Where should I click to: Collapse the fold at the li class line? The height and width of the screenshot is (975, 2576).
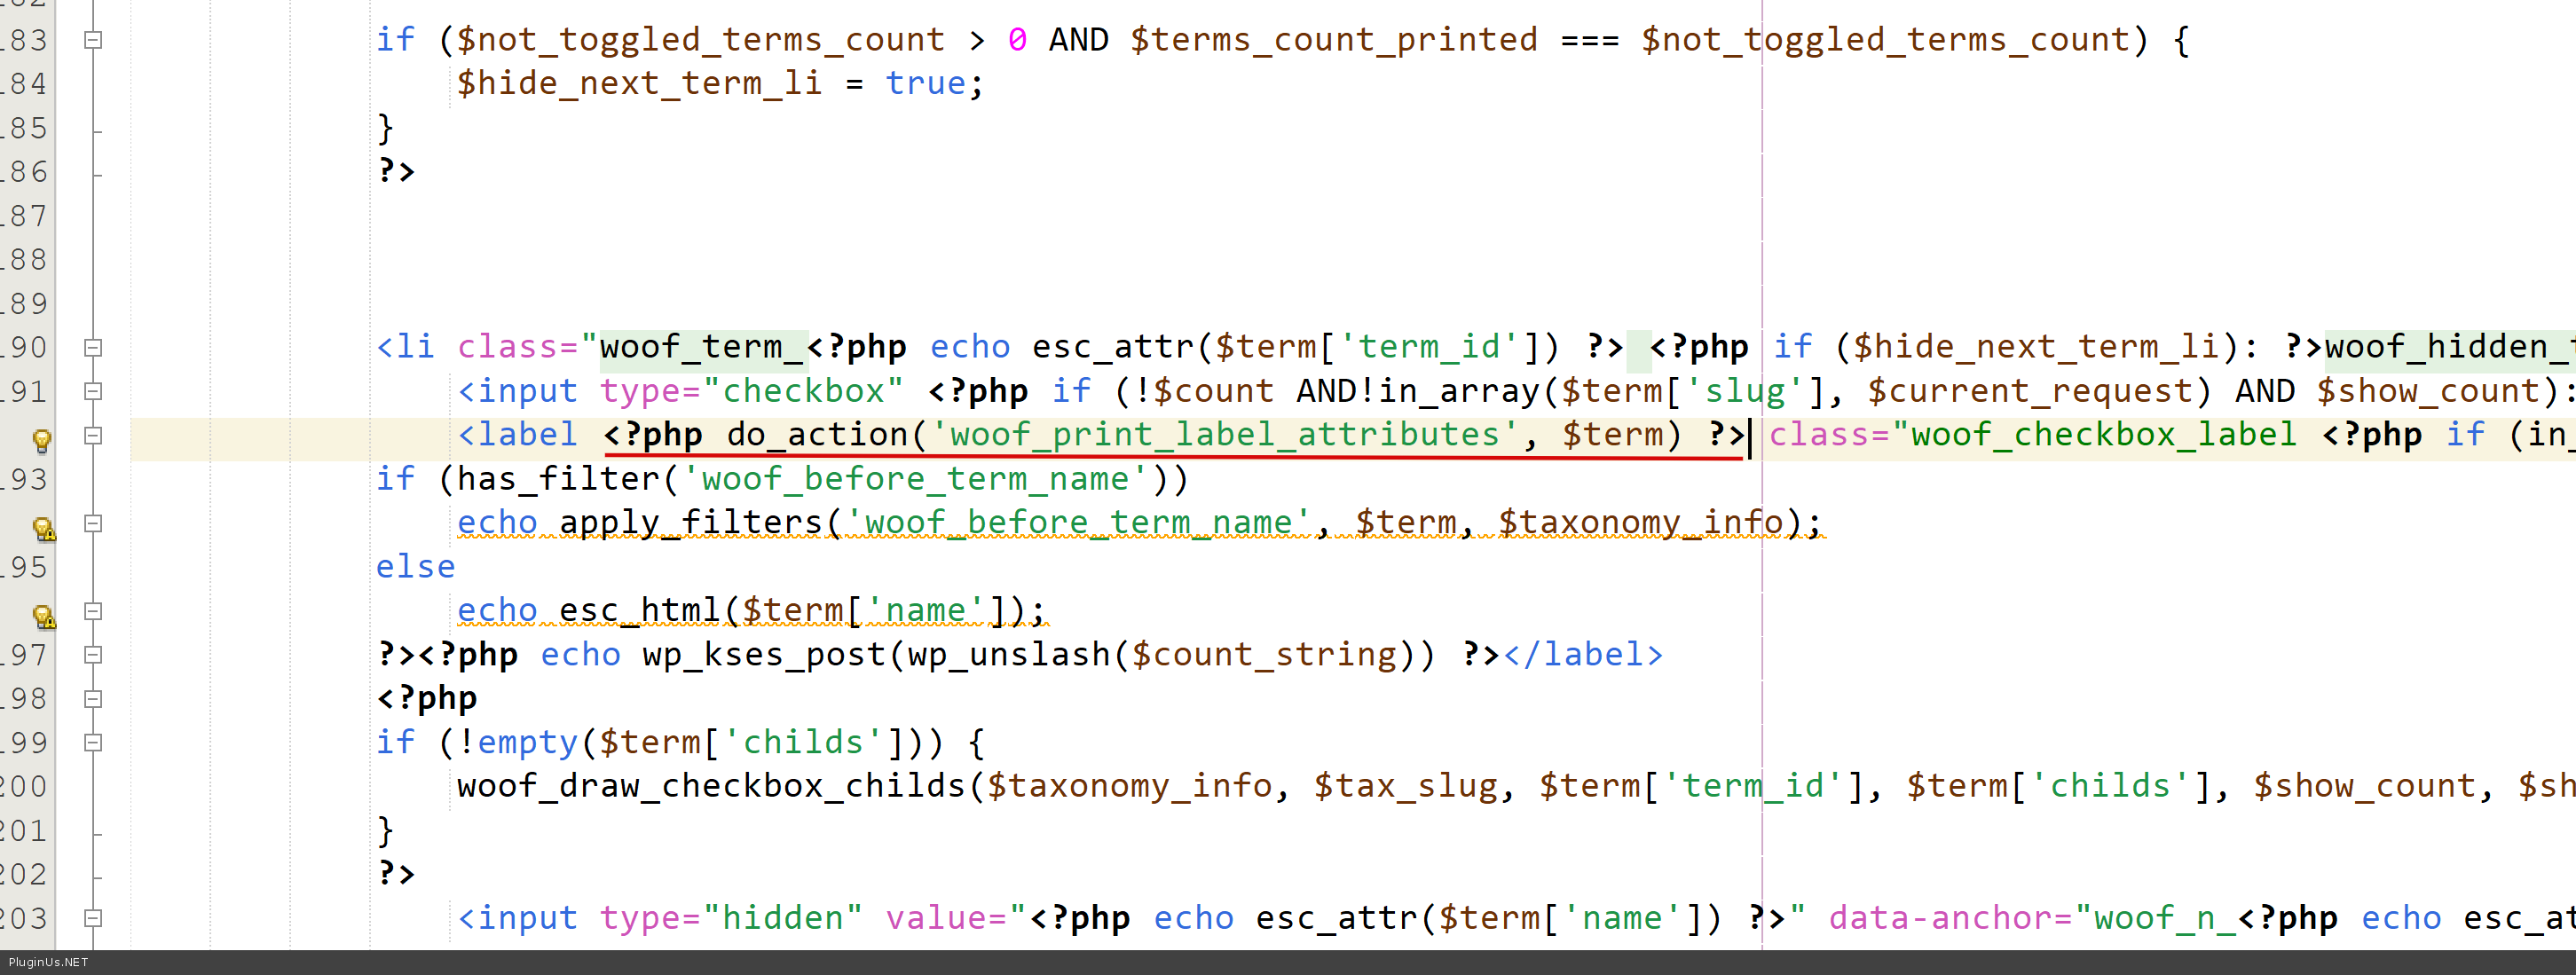[x=93, y=347]
